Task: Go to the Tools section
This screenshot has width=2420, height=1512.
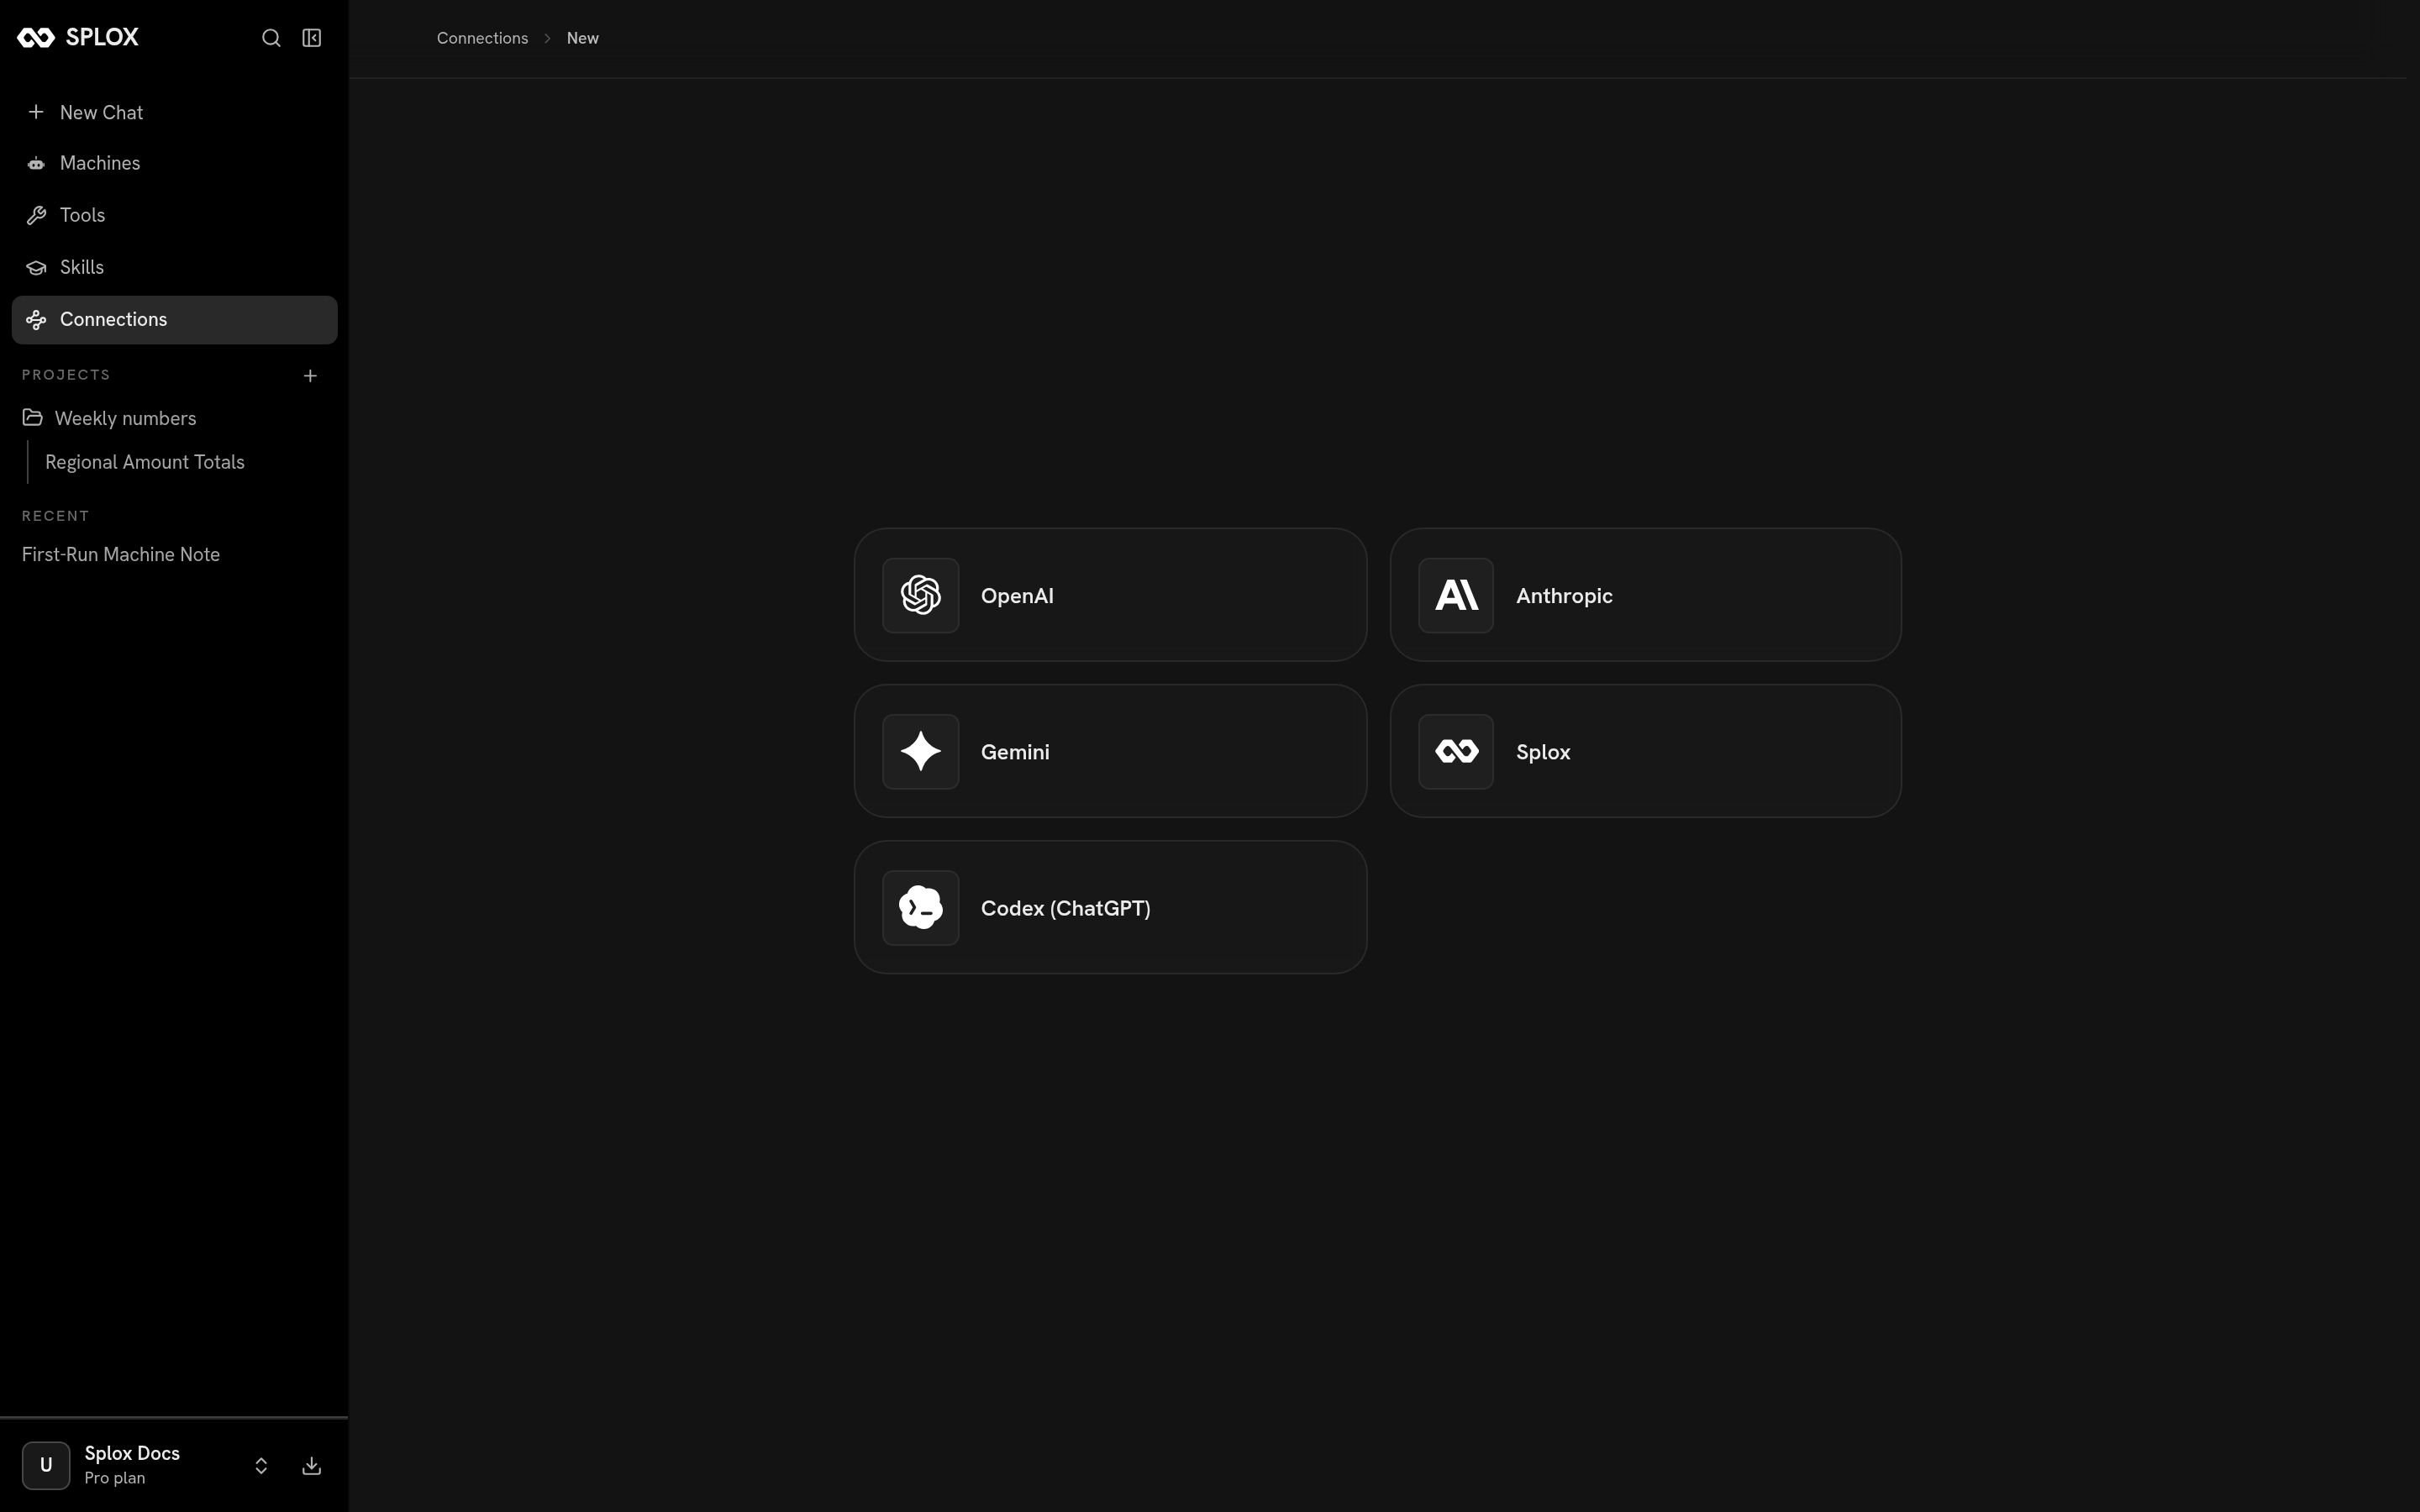Action: tap(174, 215)
